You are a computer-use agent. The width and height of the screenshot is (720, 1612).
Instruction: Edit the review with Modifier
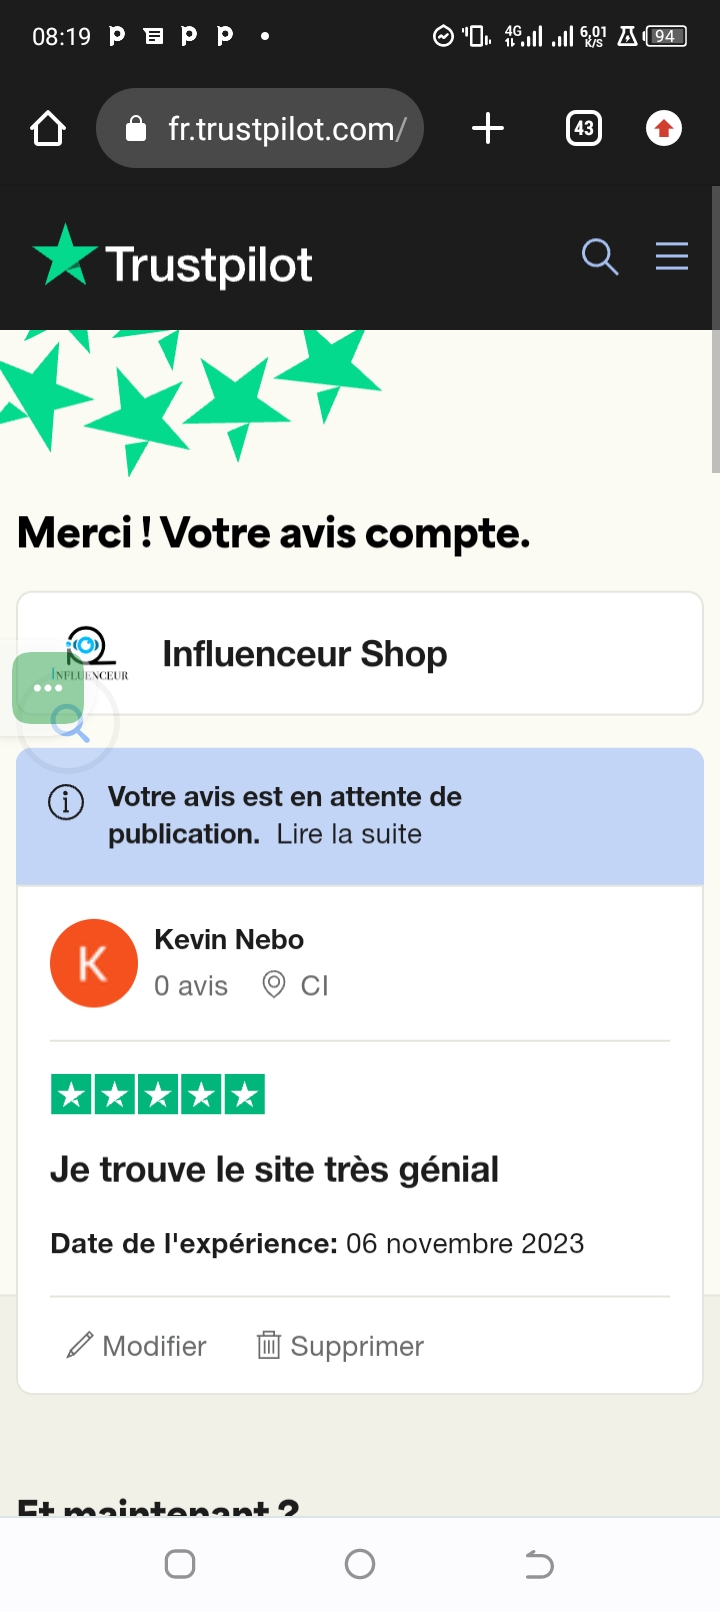click(137, 1346)
